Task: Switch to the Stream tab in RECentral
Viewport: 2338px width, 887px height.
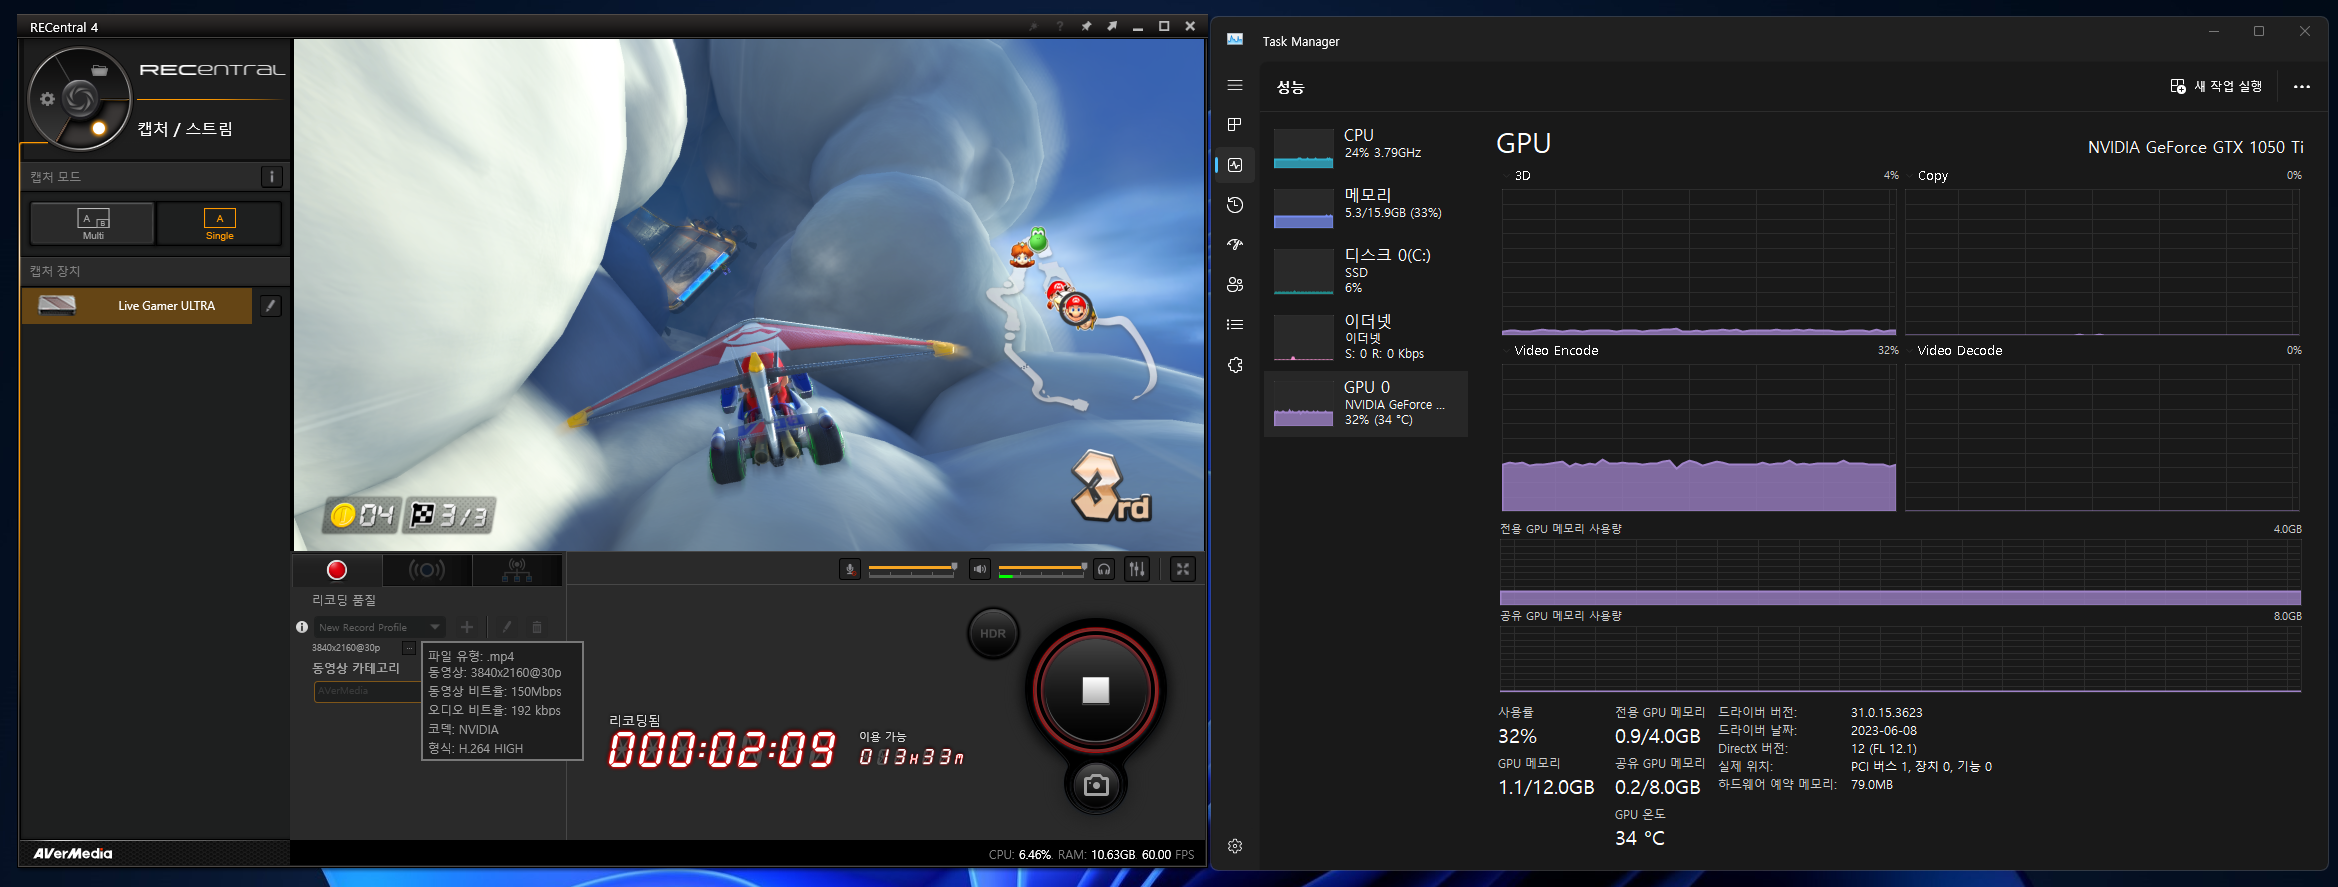Action: (x=426, y=570)
